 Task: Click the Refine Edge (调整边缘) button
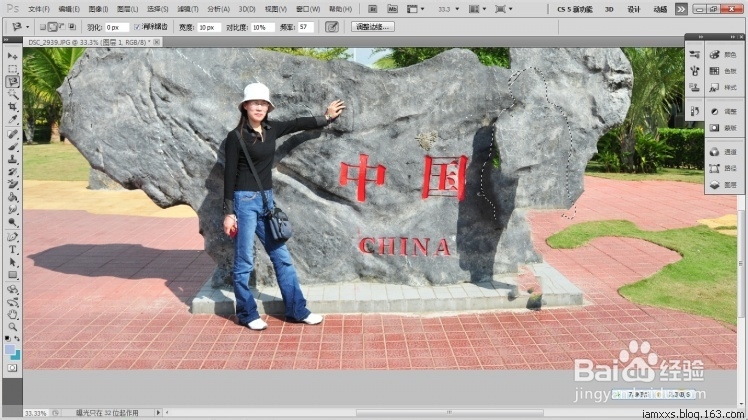tap(372, 27)
